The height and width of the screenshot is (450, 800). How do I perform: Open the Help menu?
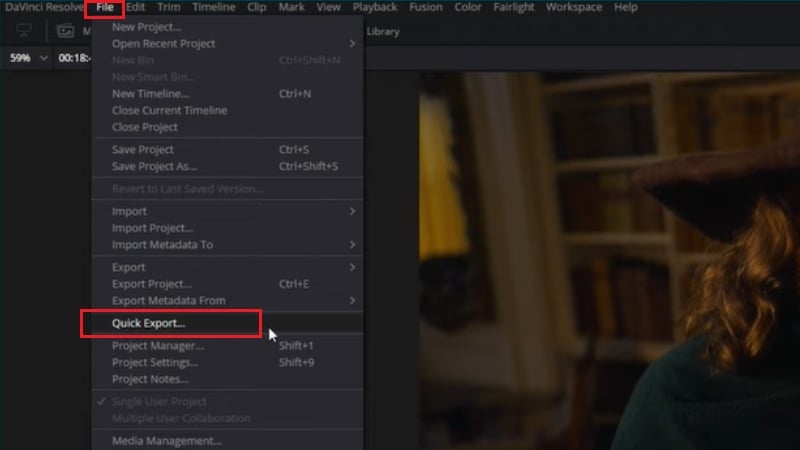point(626,7)
